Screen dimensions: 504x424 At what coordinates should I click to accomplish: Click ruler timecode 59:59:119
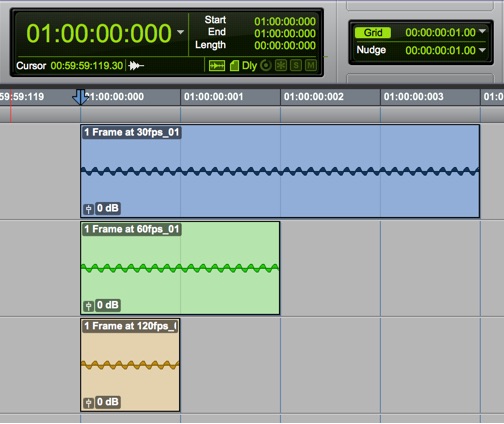tap(22, 97)
